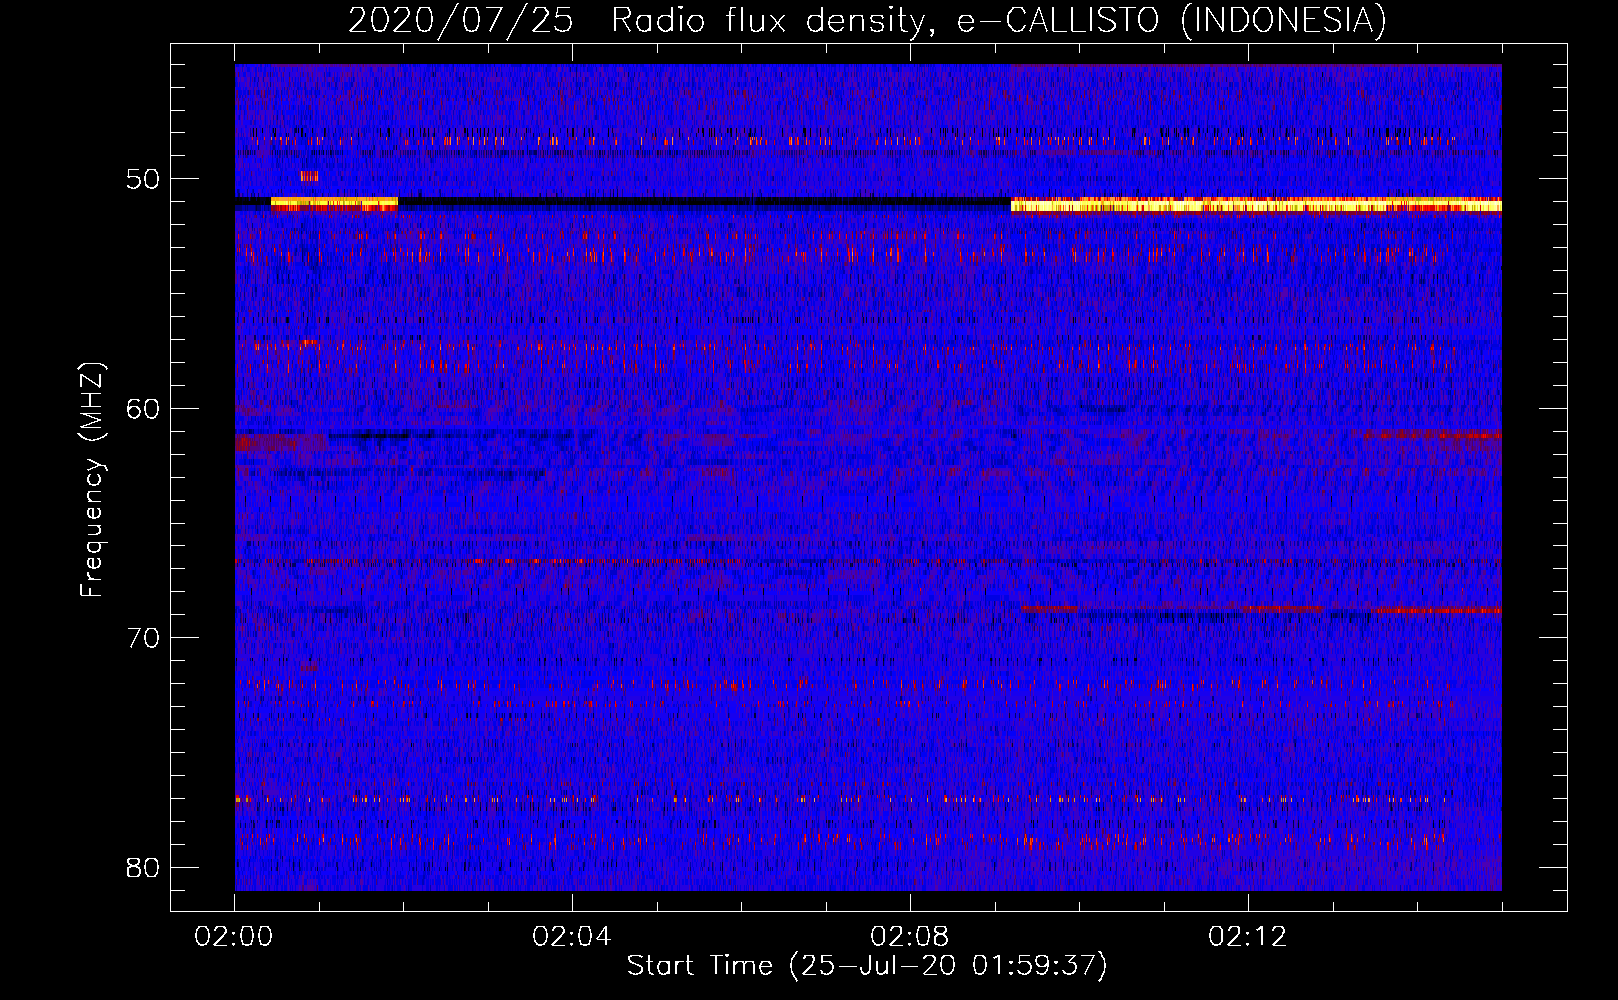Click the 'Frequency (MHZ)' axis label
The image size is (1618, 1000).
coord(92,480)
